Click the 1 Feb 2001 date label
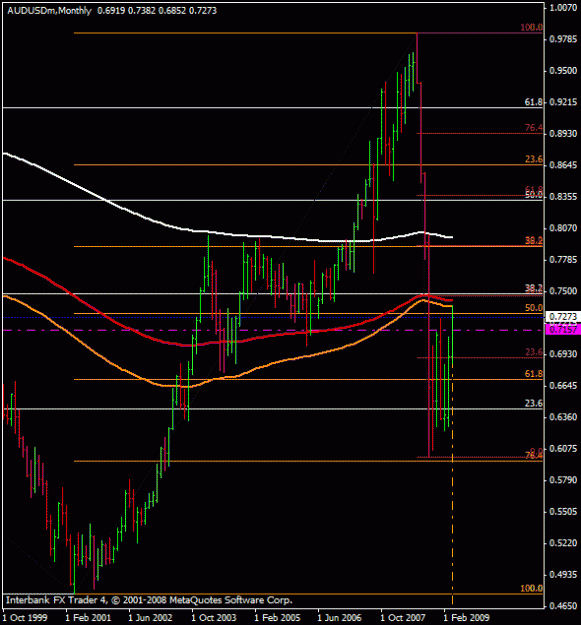The image size is (581, 625). 88,617
